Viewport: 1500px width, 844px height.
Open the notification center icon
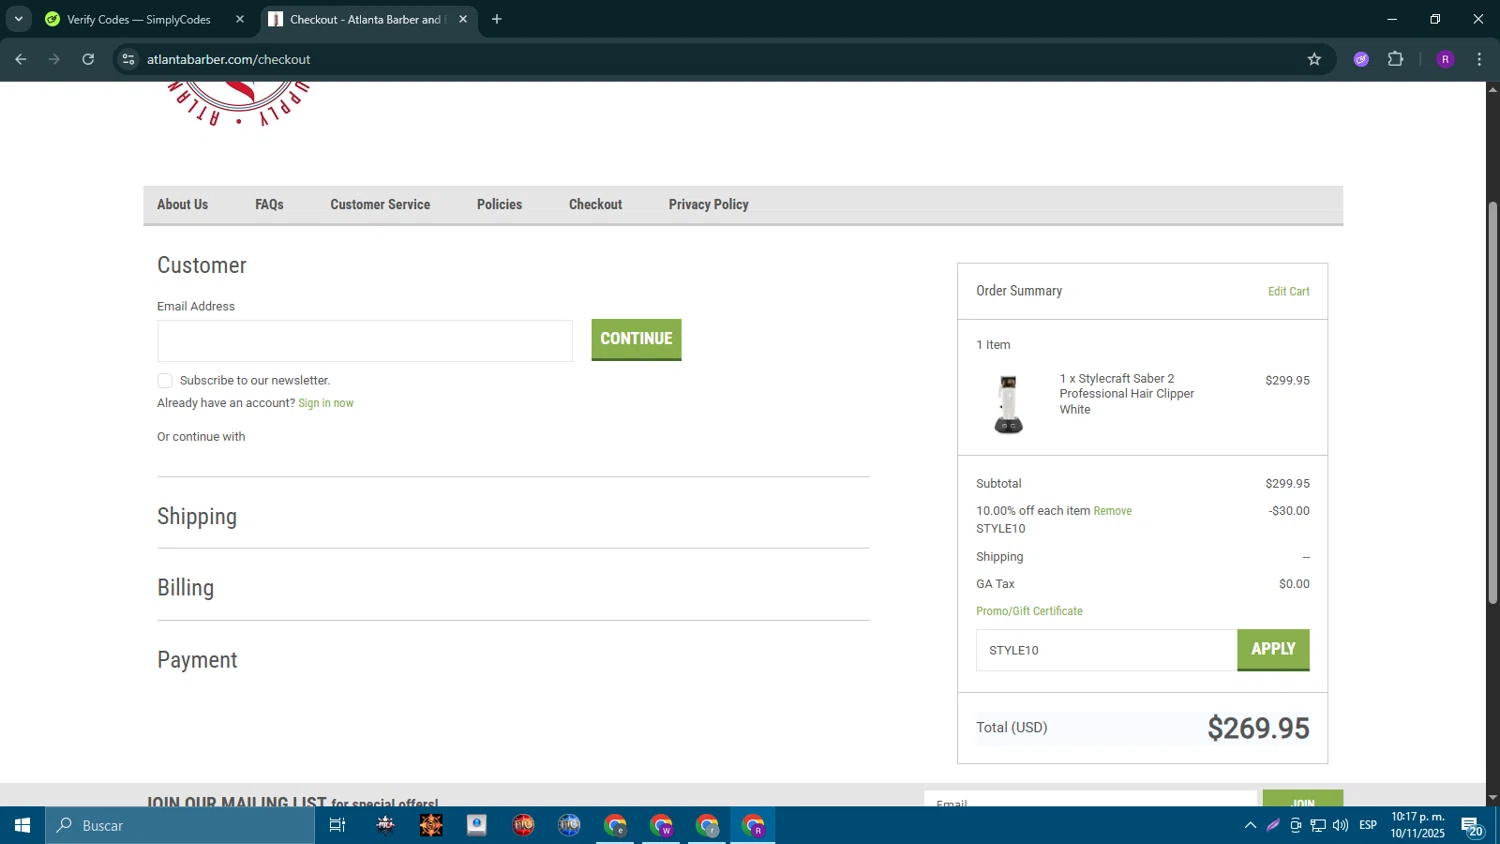(x=1472, y=826)
